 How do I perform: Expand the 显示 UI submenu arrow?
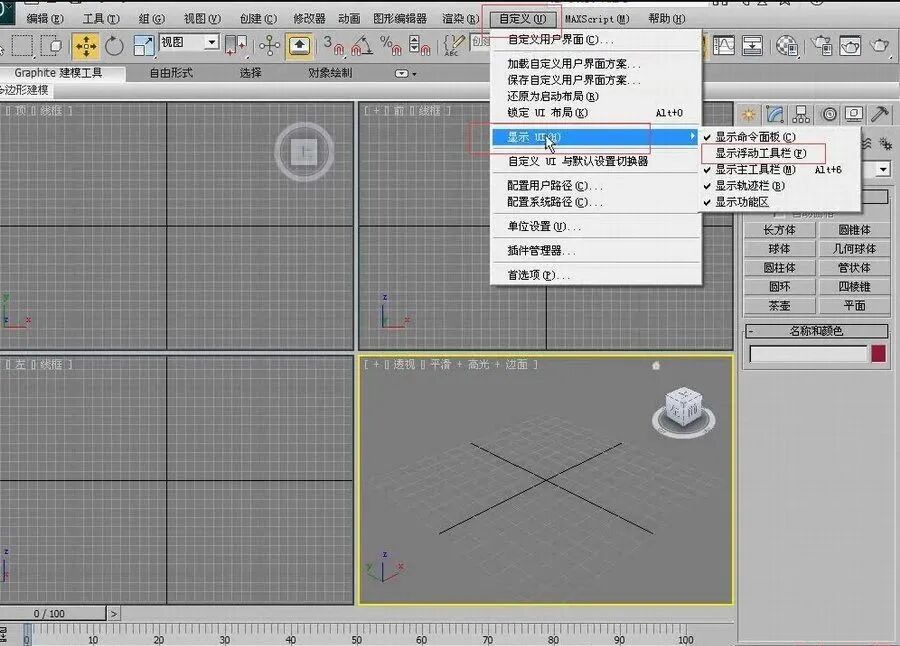click(692, 136)
